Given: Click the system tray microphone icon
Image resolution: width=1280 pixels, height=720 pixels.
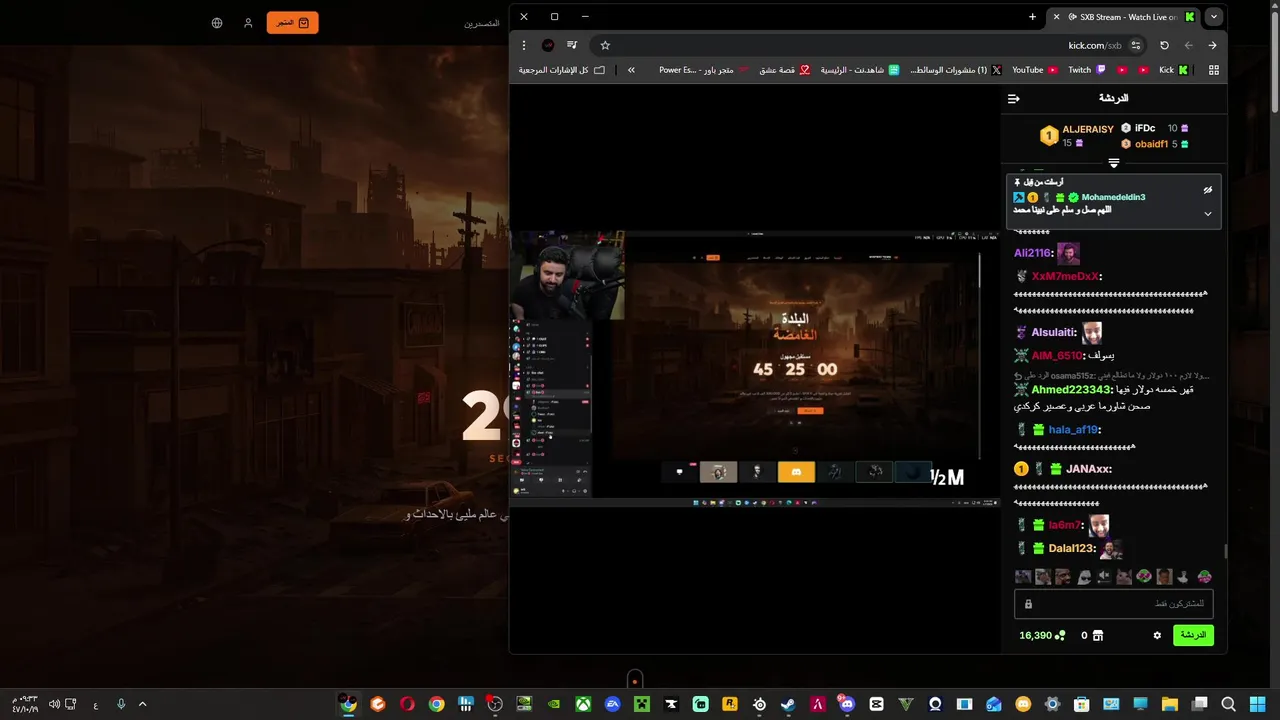Looking at the screenshot, I should [x=121, y=704].
